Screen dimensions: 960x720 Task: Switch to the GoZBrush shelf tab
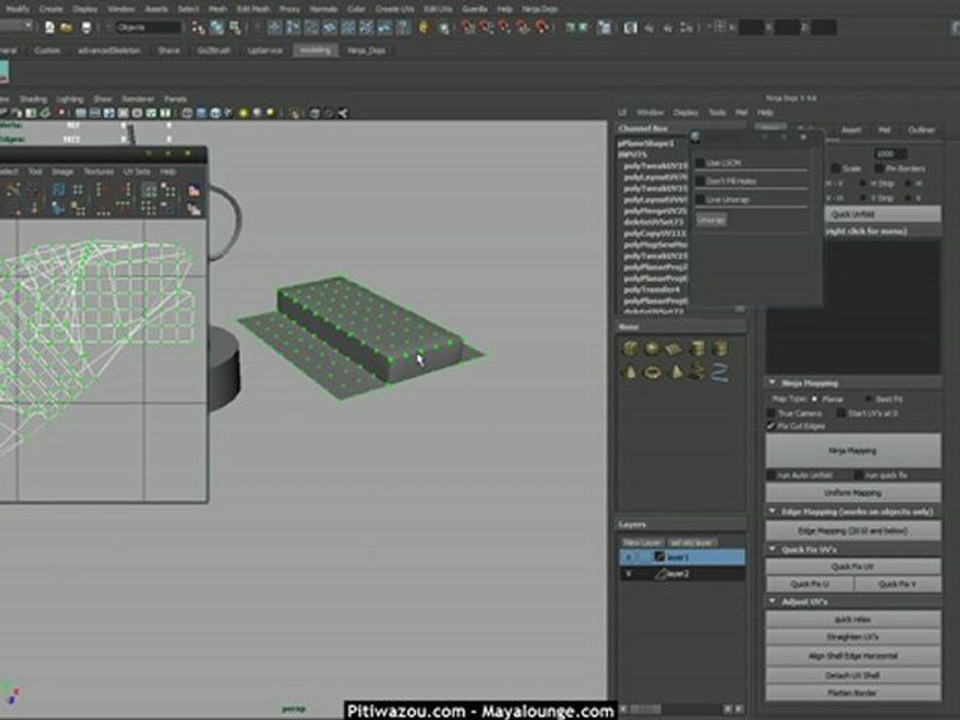[214, 51]
